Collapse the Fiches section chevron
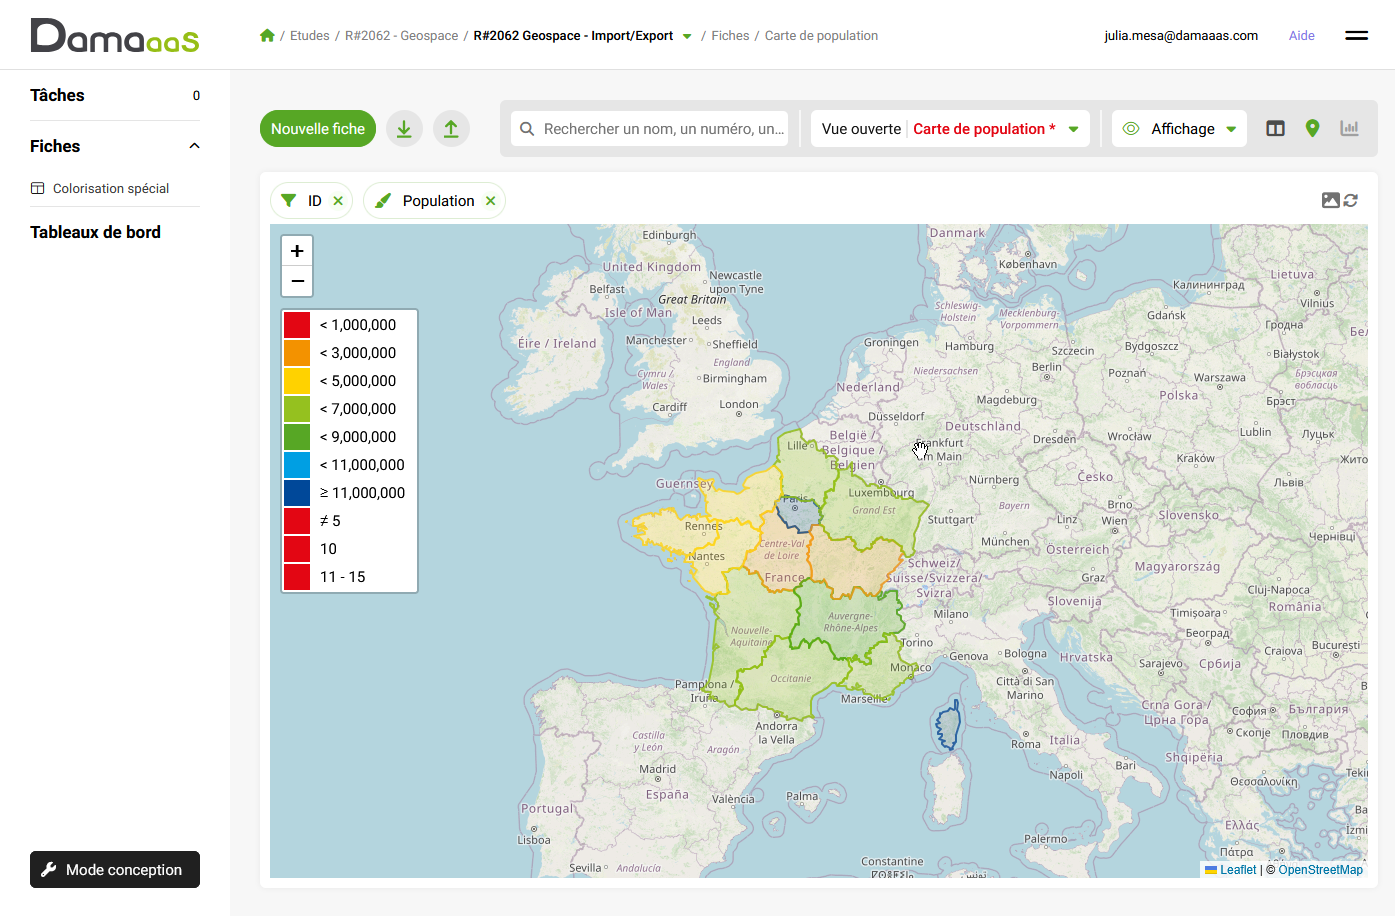This screenshot has height=916, width=1395. tap(194, 146)
